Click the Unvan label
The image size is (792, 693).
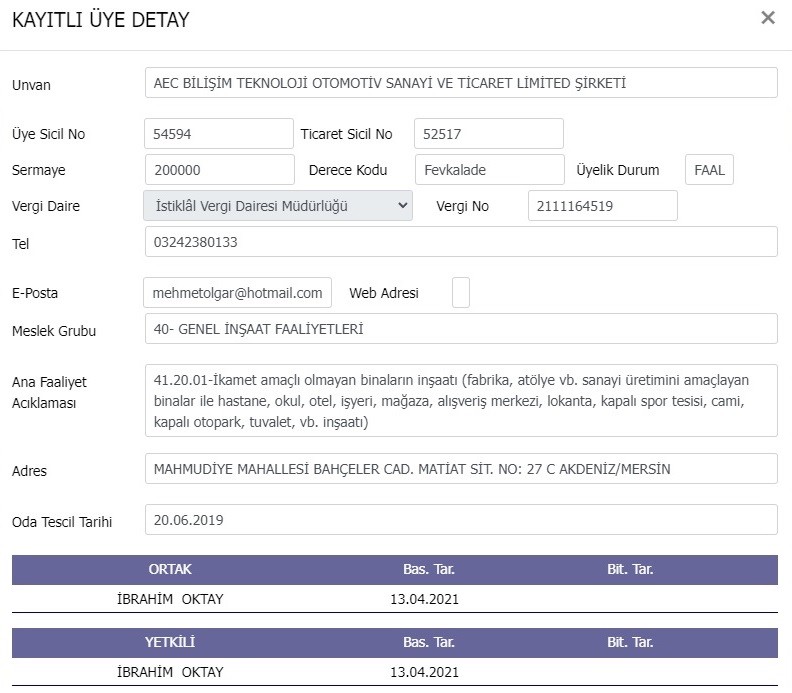click(31, 85)
